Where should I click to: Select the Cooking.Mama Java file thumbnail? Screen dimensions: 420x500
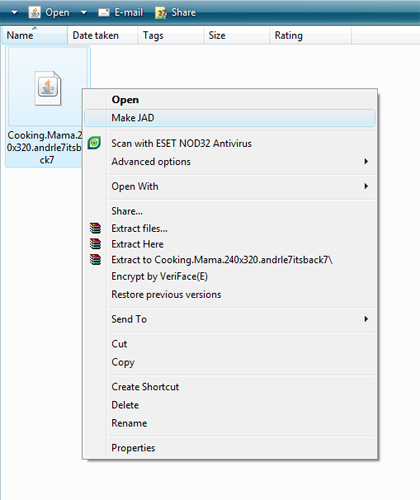tap(48, 88)
